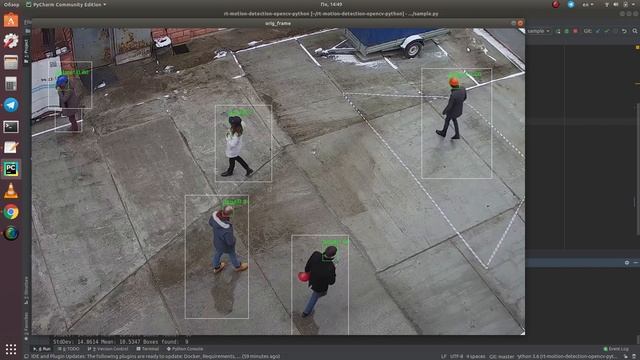
Task: Revert changes with the undo arrow icon
Action: pos(624,31)
